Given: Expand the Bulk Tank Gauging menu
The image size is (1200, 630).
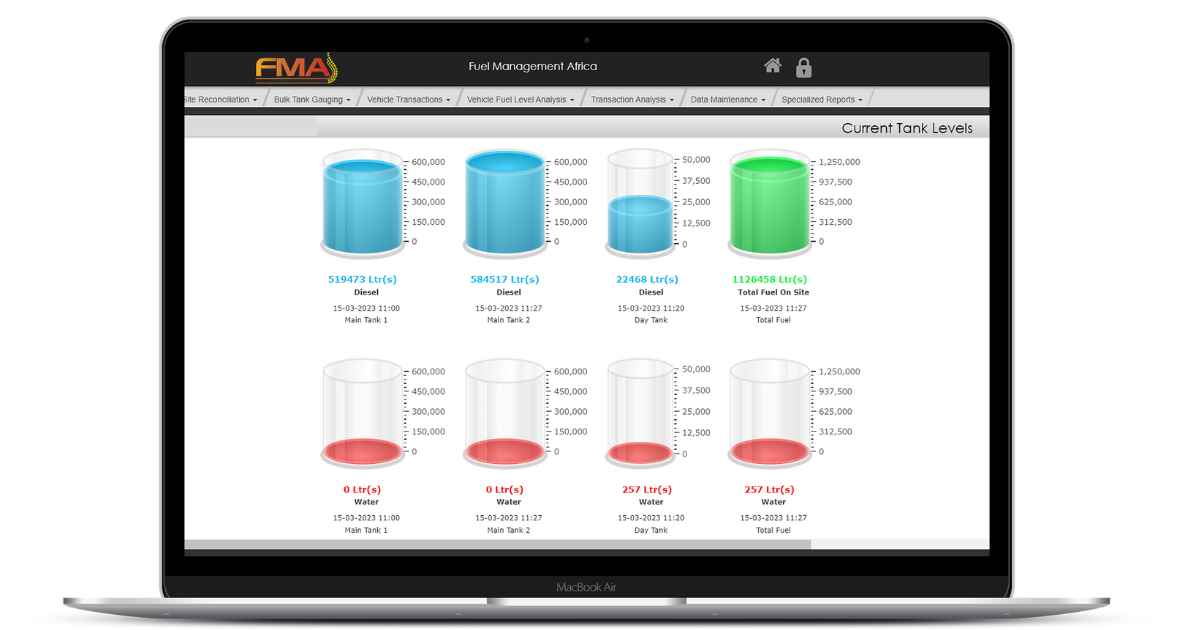Looking at the screenshot, I should pos(312,100).
